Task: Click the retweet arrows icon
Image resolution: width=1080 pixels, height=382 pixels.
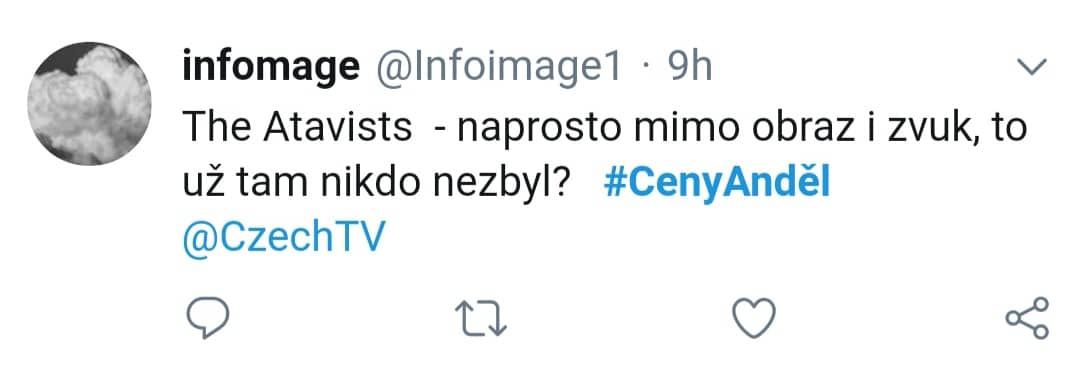Action: [x=481, y=320]
